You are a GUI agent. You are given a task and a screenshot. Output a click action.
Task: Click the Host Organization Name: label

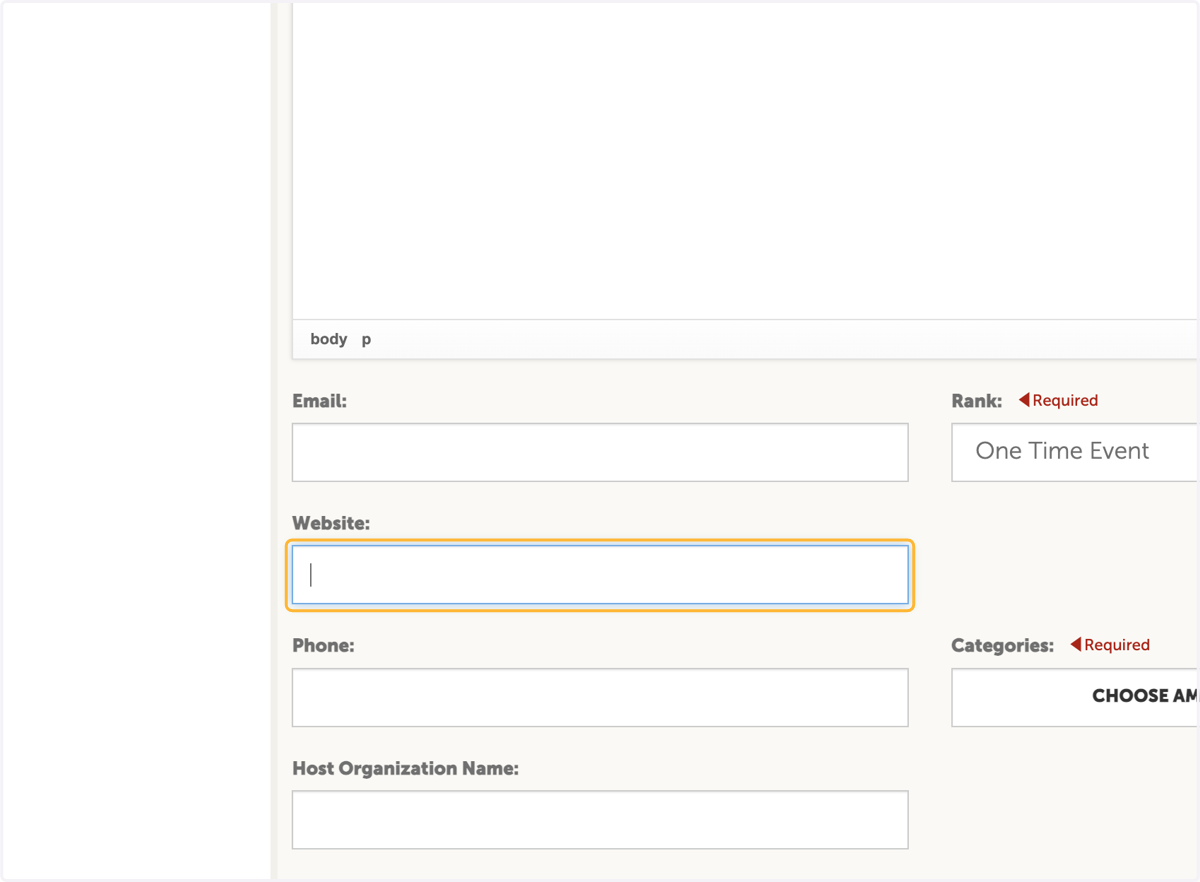(x=405, y=769)
